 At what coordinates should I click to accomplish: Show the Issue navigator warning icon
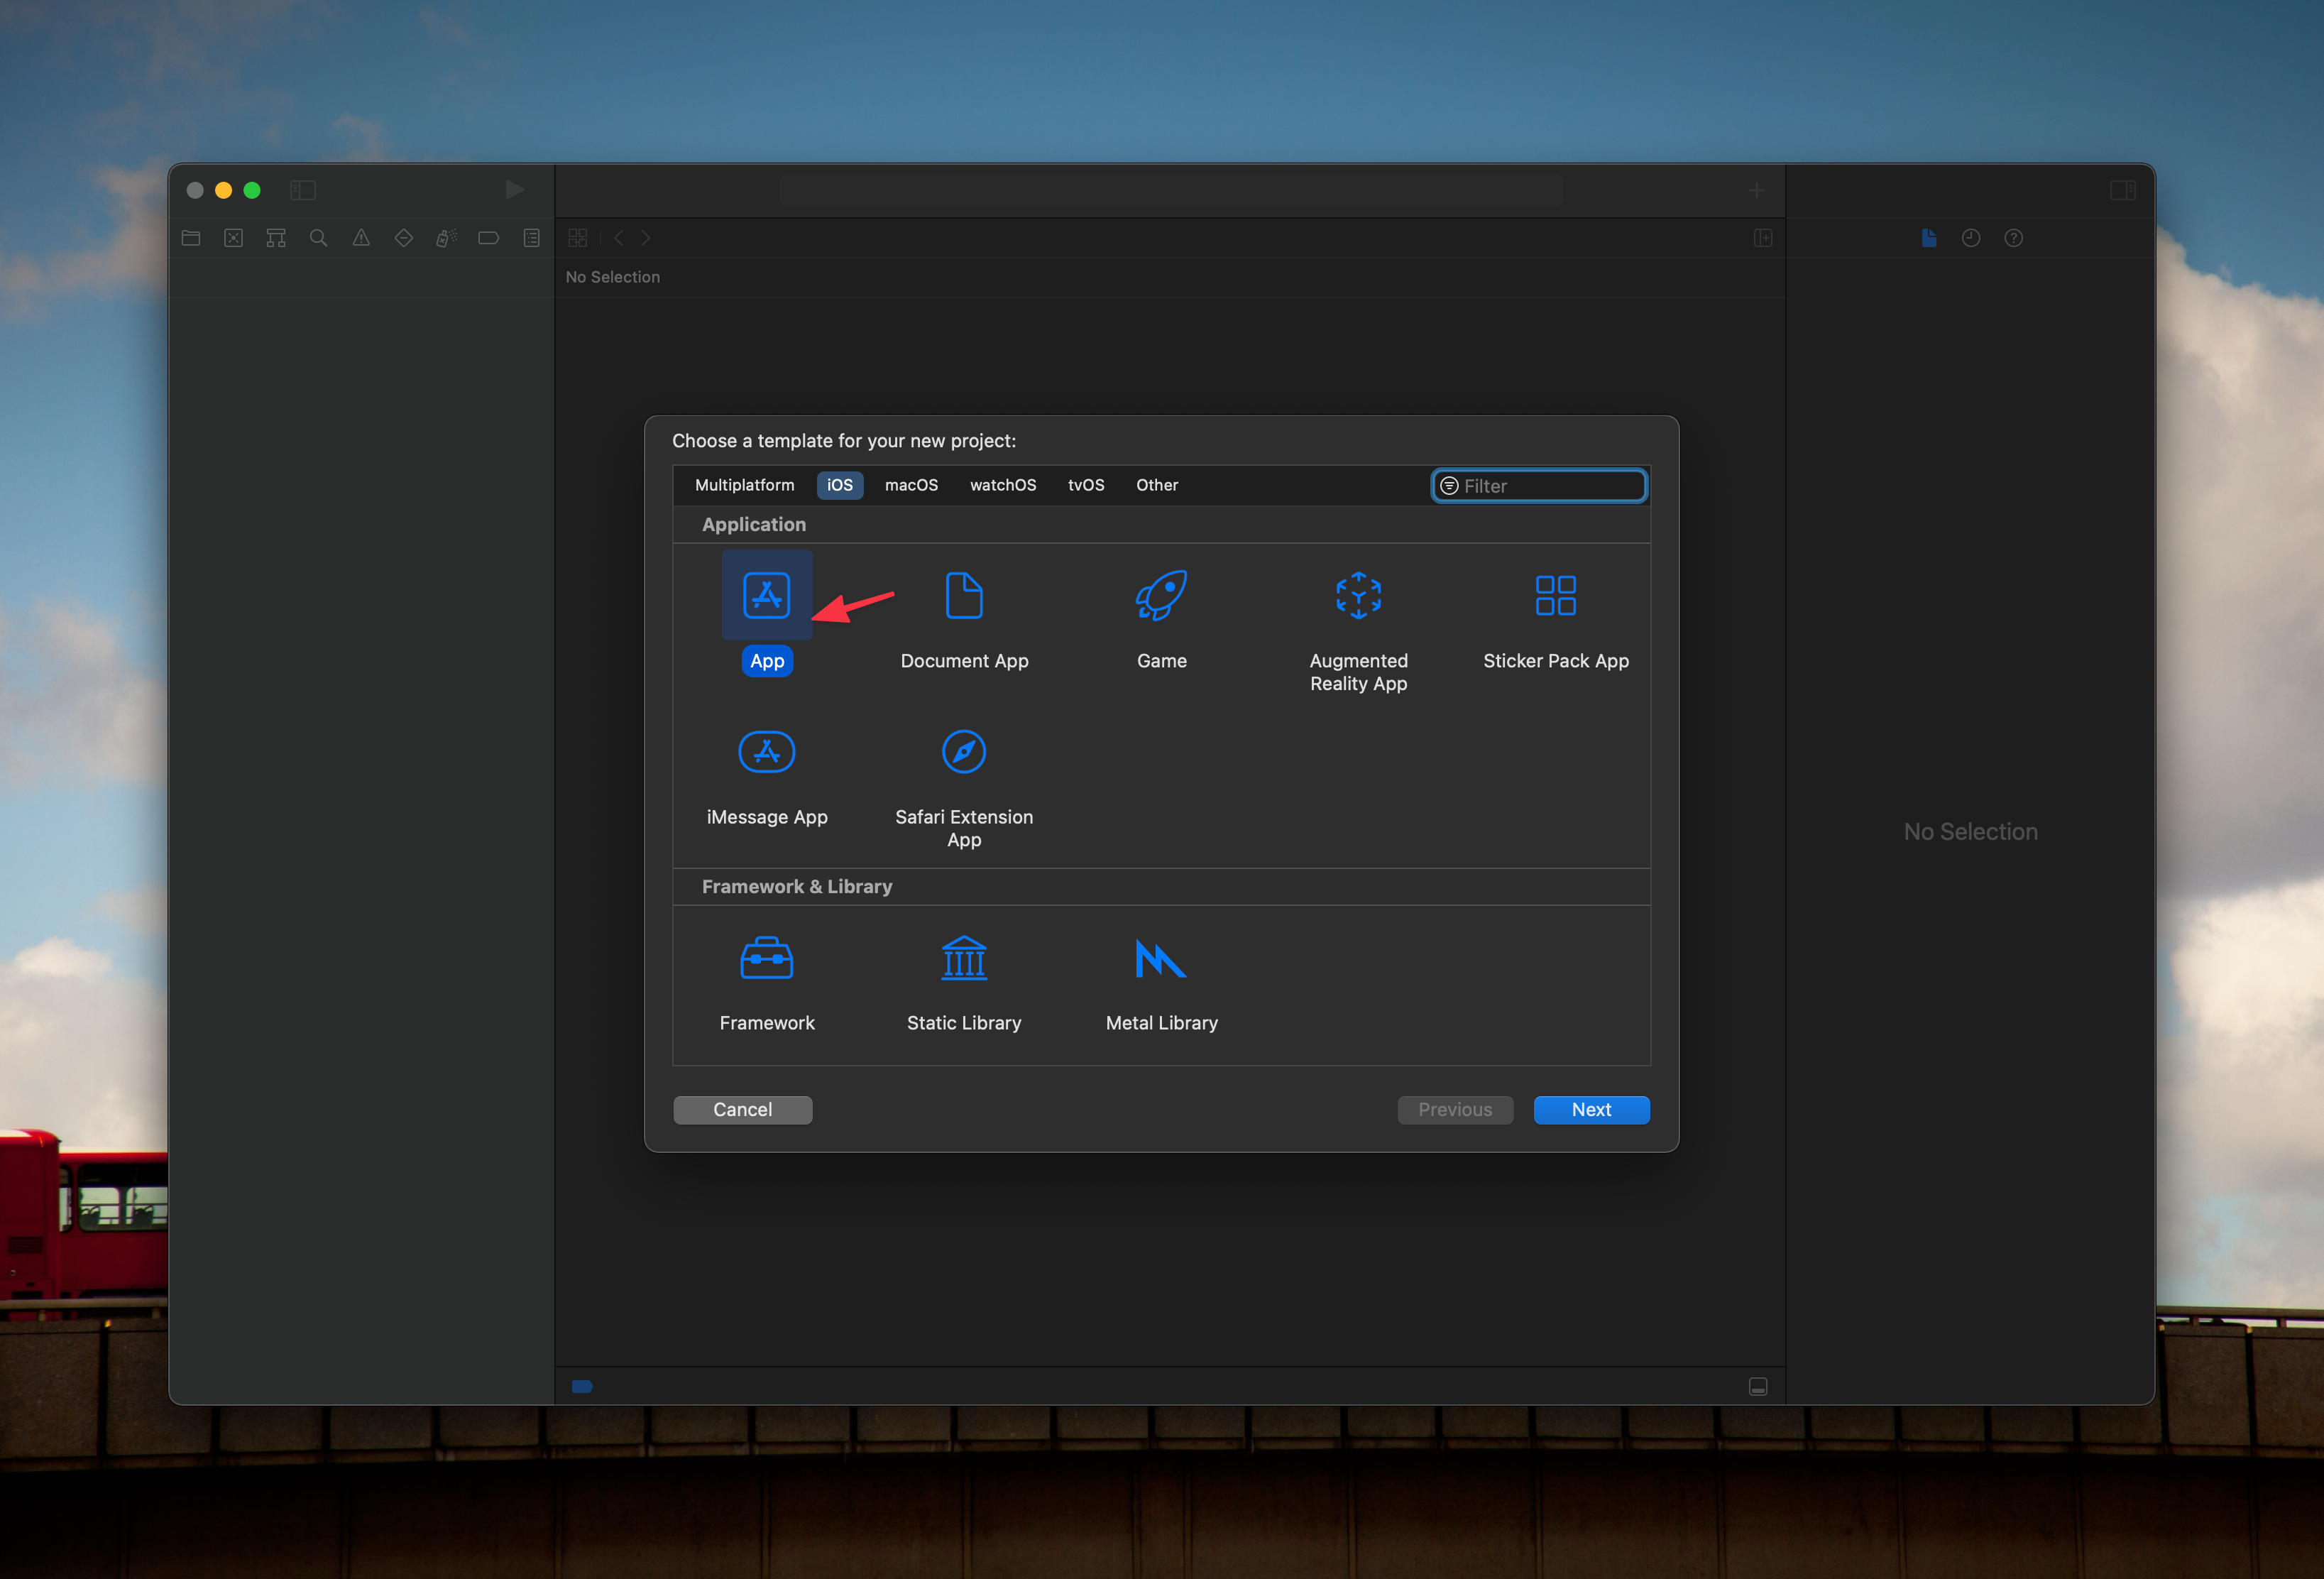pos(361,238)
